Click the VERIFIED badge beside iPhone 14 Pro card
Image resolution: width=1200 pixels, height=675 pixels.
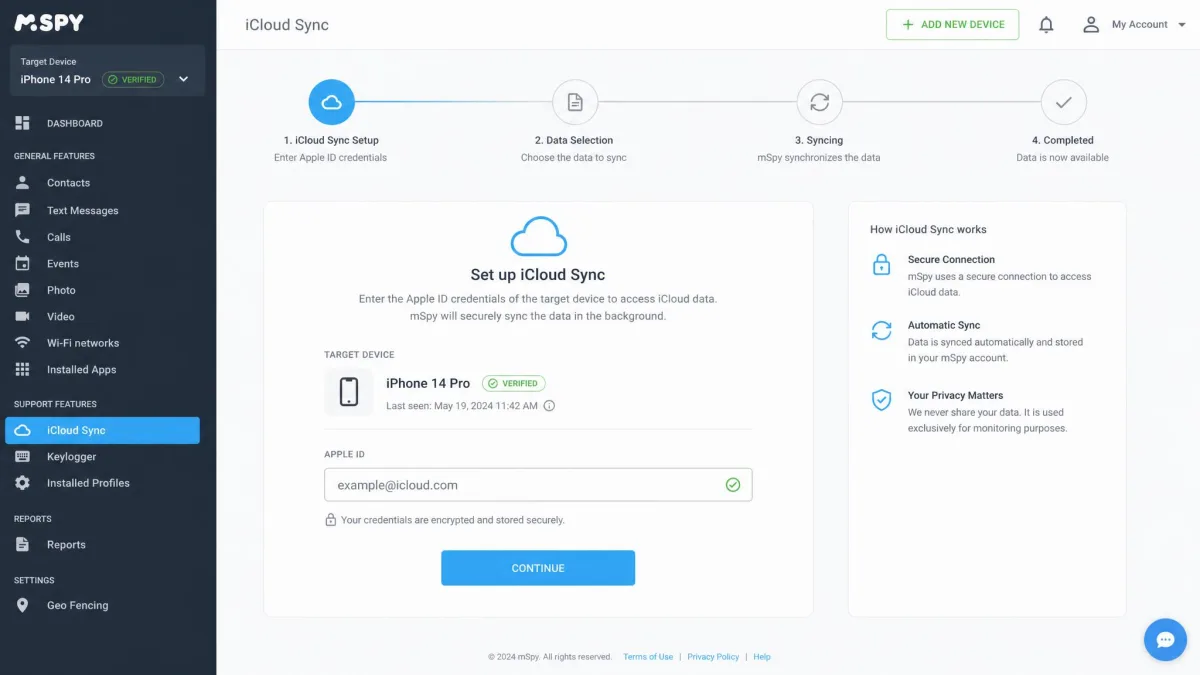[513, 383]
